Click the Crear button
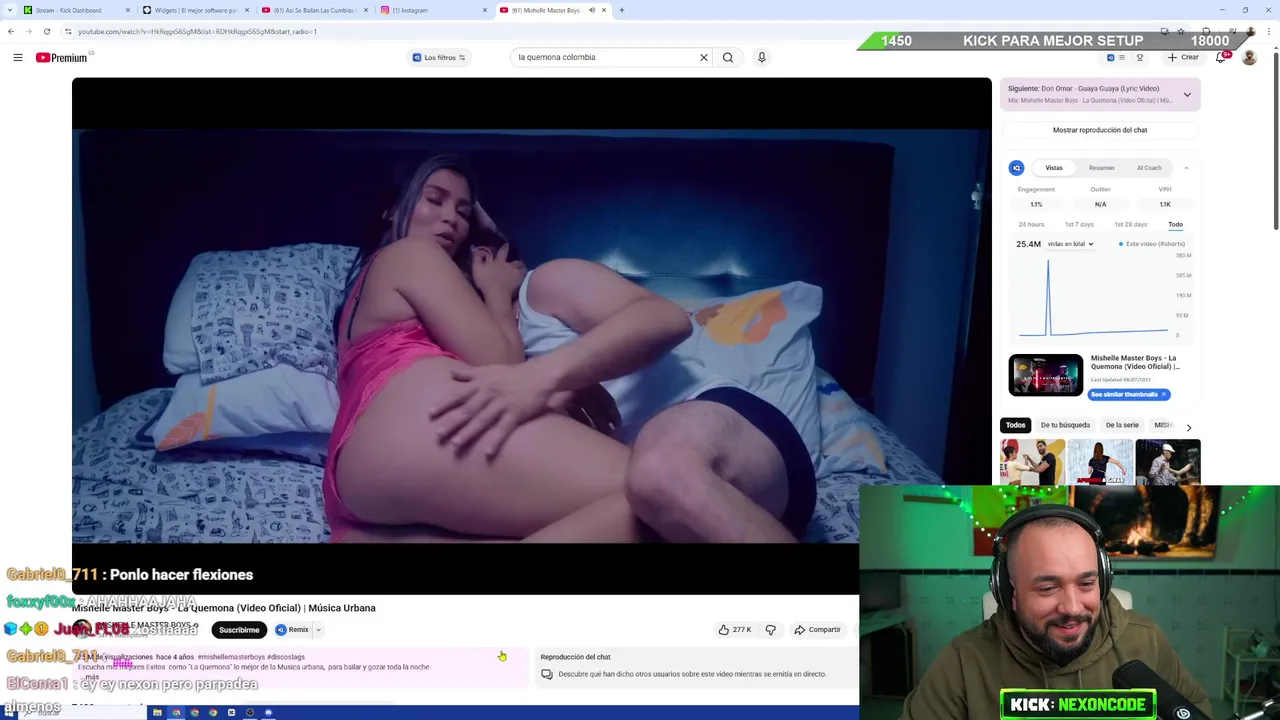The height and width of the screenshot is (720, 1280). pos(1182,57)
